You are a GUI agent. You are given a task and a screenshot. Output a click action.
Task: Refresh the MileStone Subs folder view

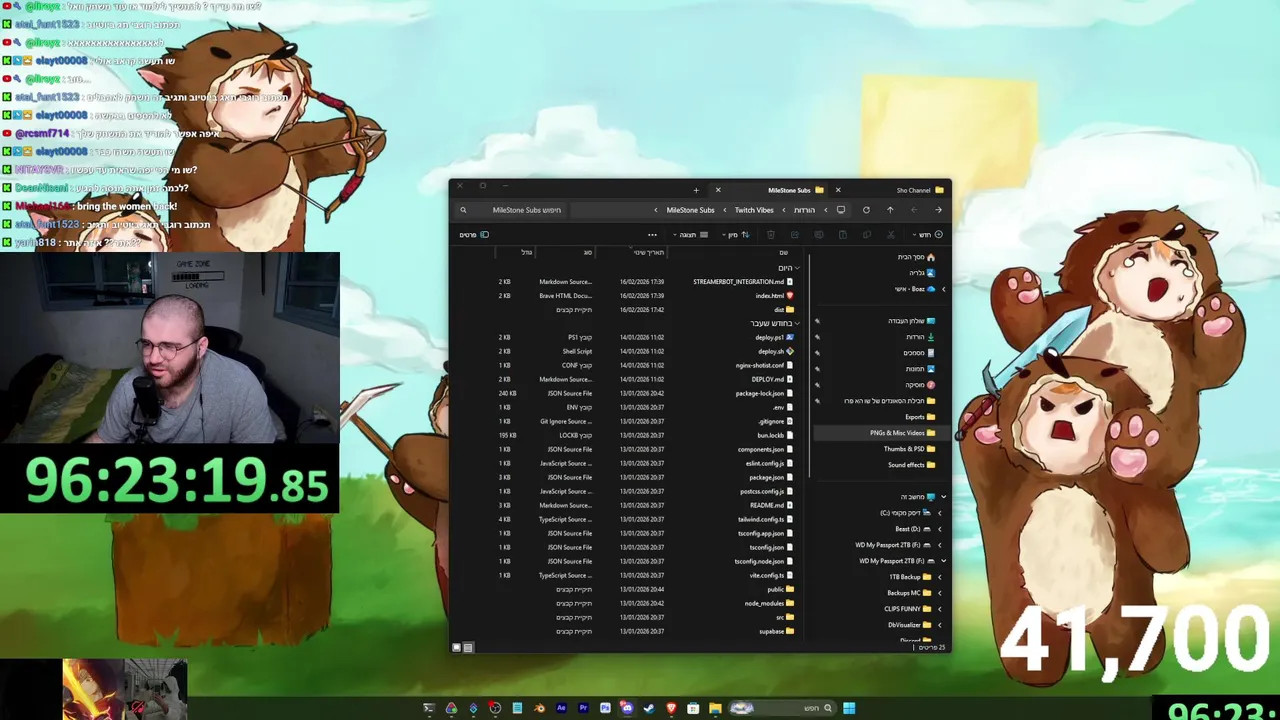tap(866, 210)
